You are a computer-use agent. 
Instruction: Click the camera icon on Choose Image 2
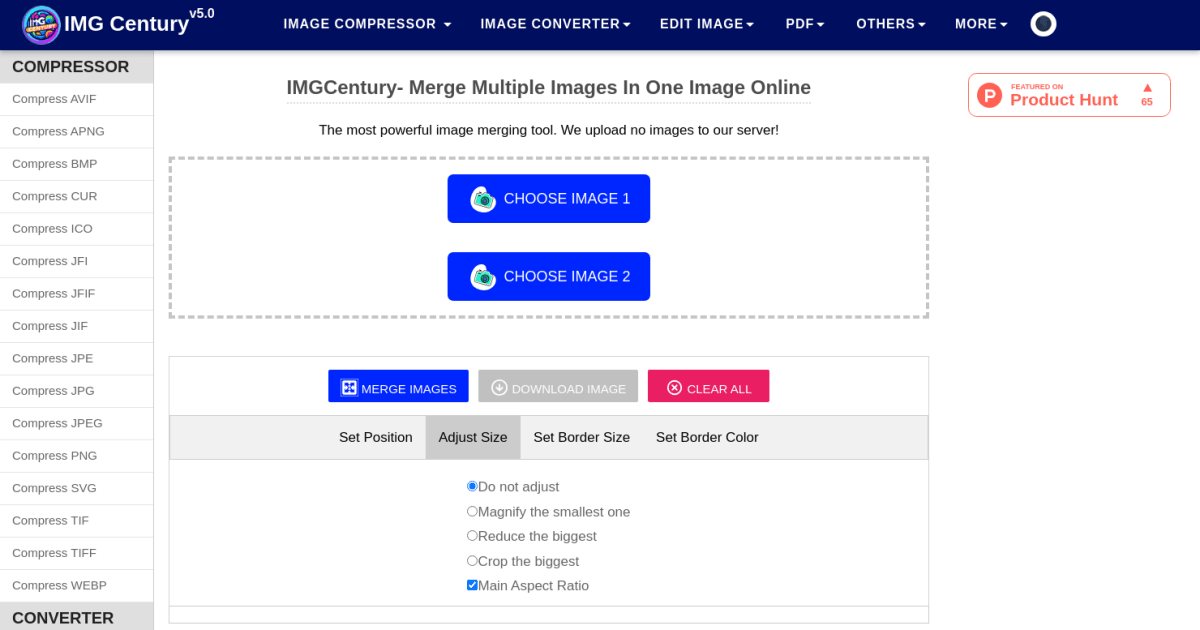point(485,276)
